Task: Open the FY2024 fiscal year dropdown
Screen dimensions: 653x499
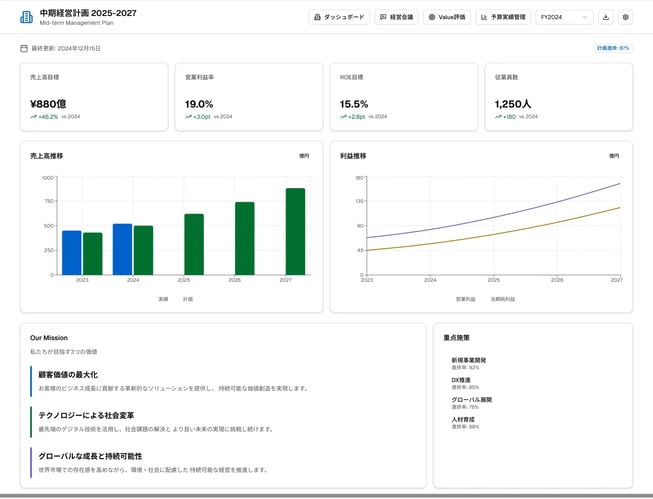Action: (564, 17)
